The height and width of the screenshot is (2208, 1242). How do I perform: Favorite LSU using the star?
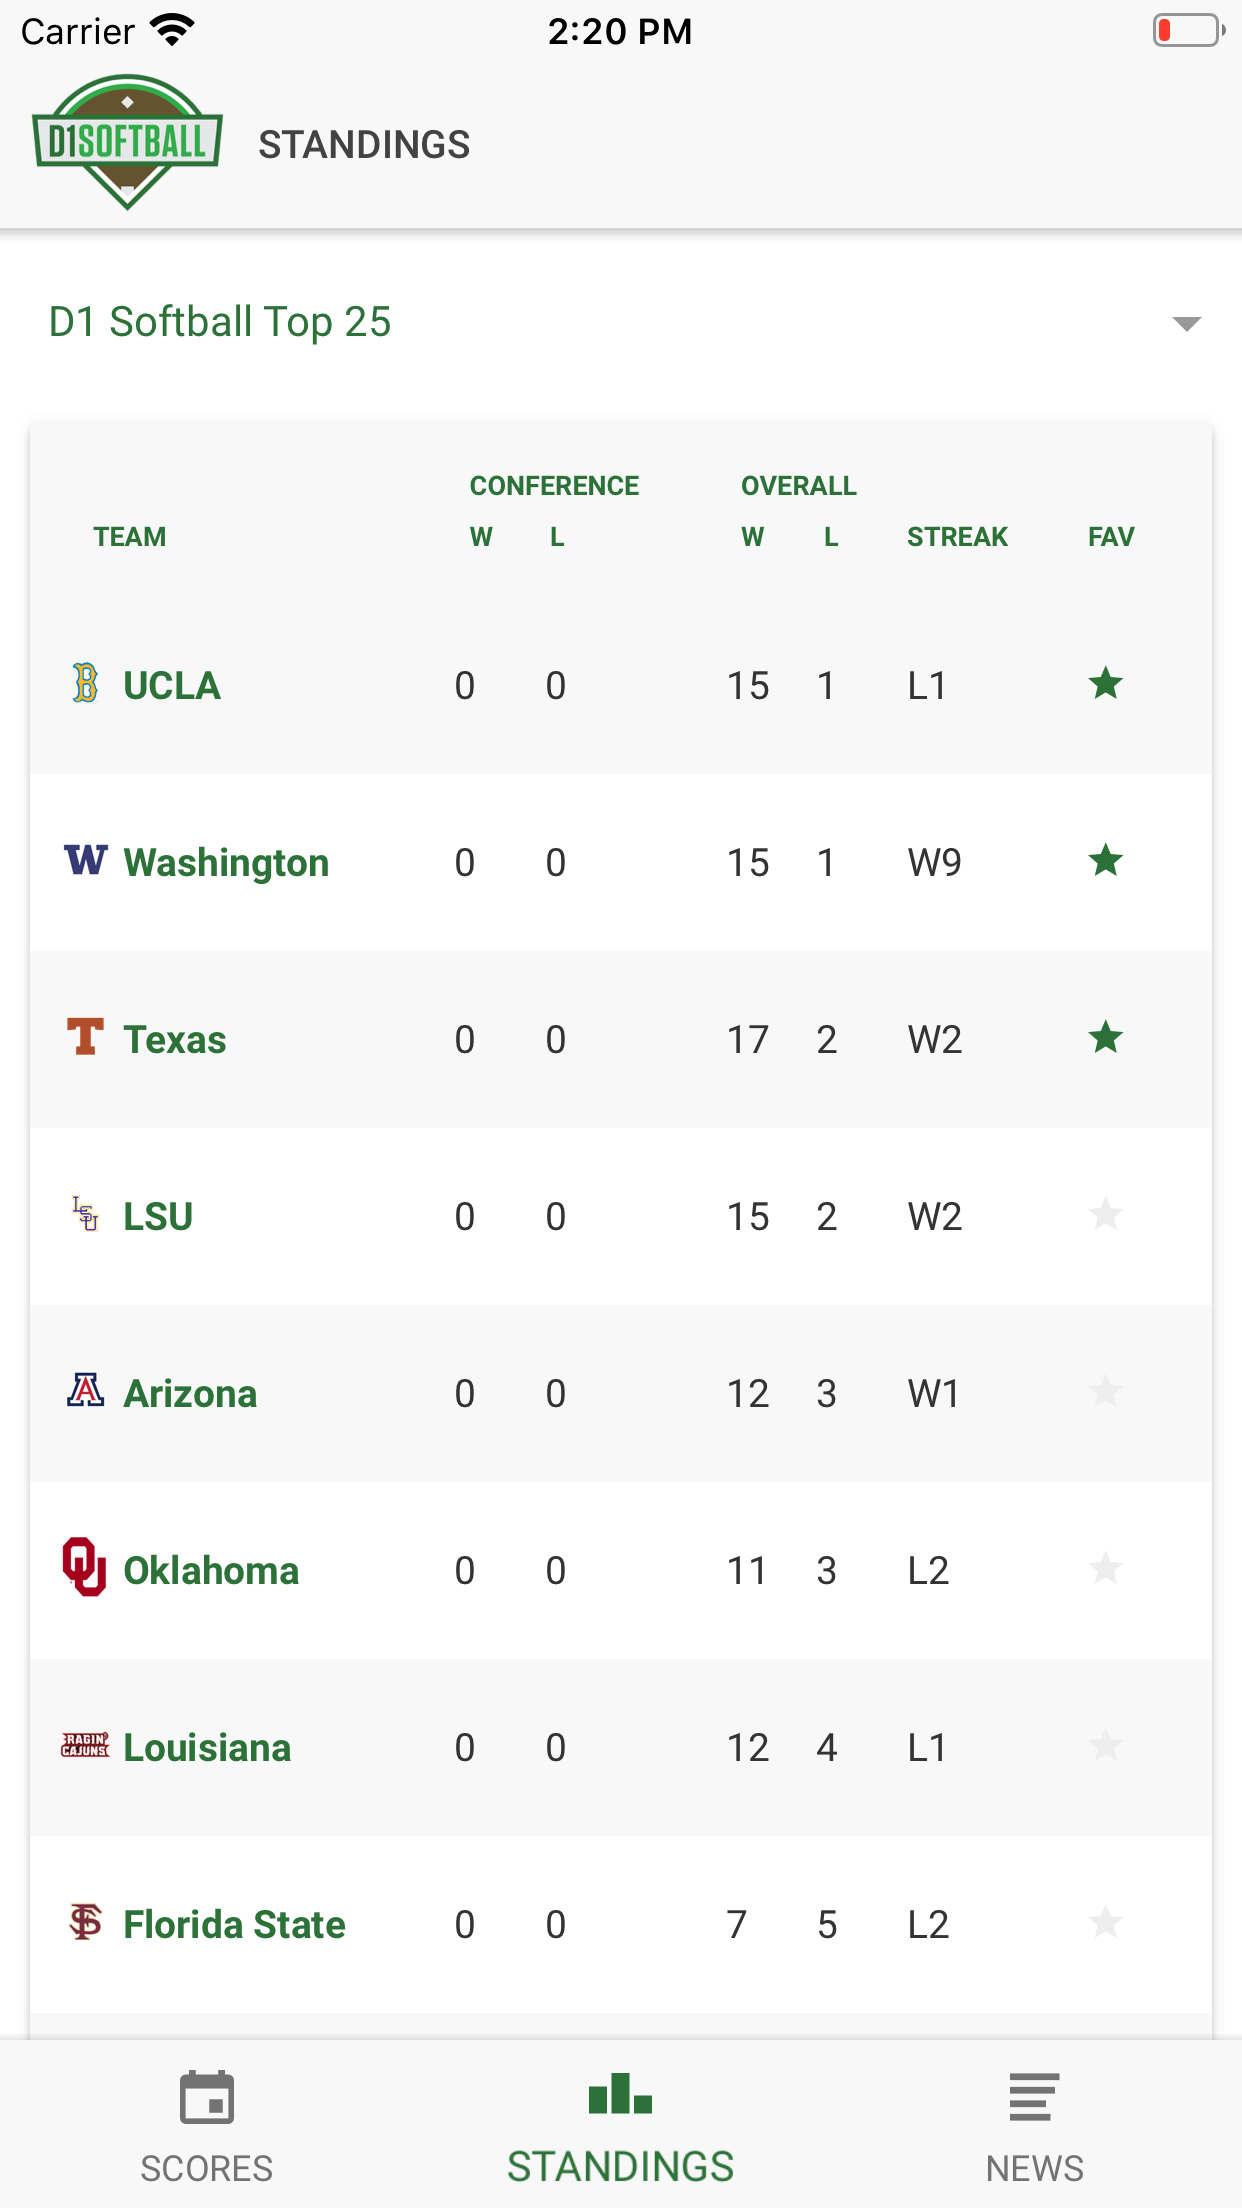(x=1106, y=1215)
